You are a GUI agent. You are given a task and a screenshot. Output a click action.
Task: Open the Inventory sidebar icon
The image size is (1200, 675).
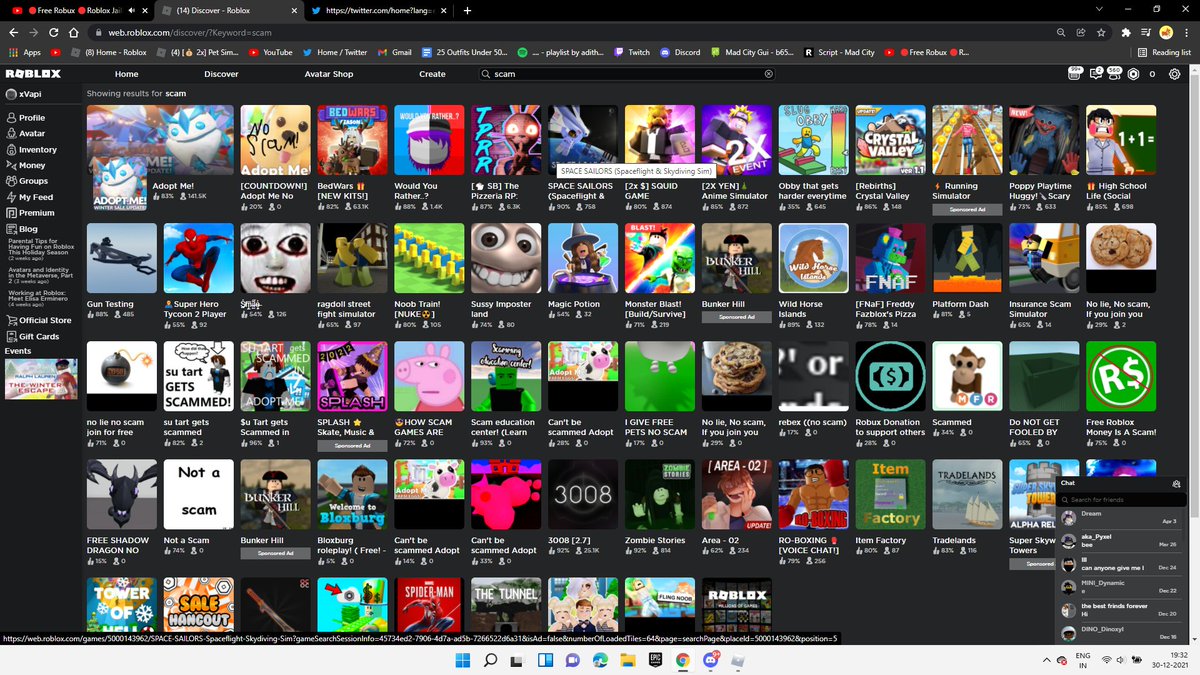tap(11, 149)
